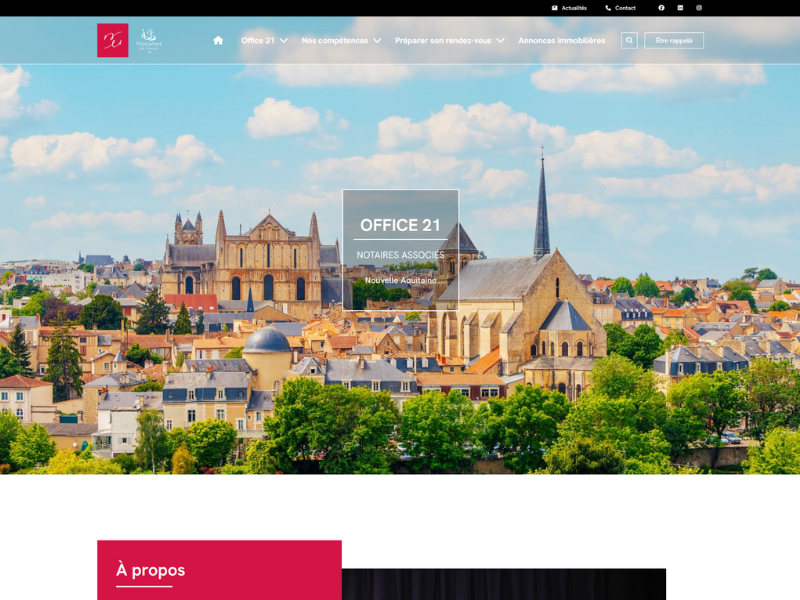This screenshot has height=600, width=800.
Task: Click the À propos heading
Action: 151,570
